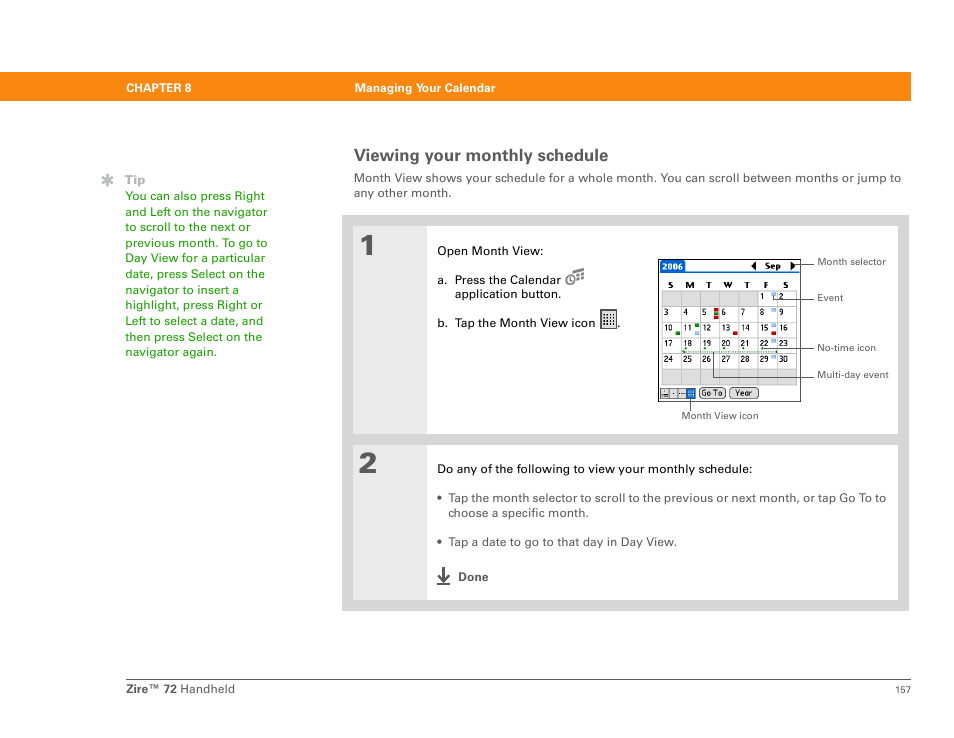The image size is (954, 738).
Task: Click the Month View icon in step b
Action: pyautogui.click(x=608, y=319)
